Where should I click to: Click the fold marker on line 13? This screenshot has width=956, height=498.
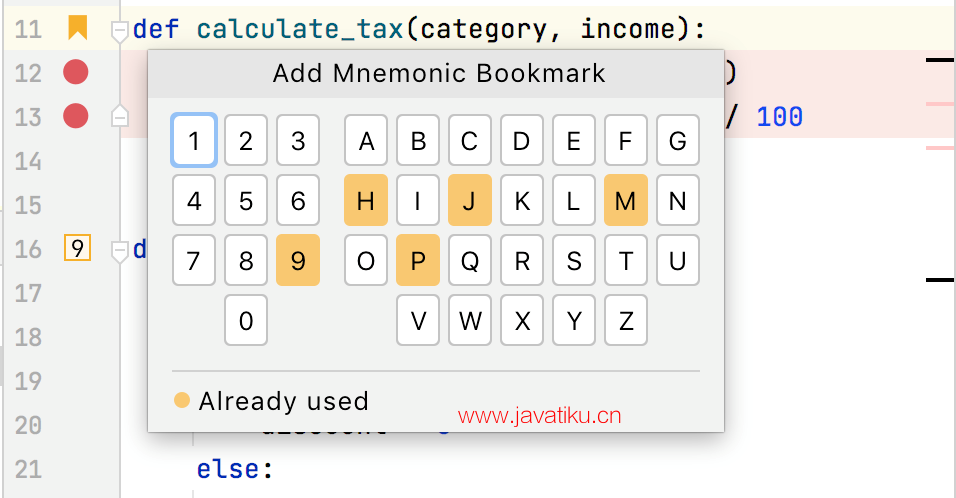coord(119,116)
